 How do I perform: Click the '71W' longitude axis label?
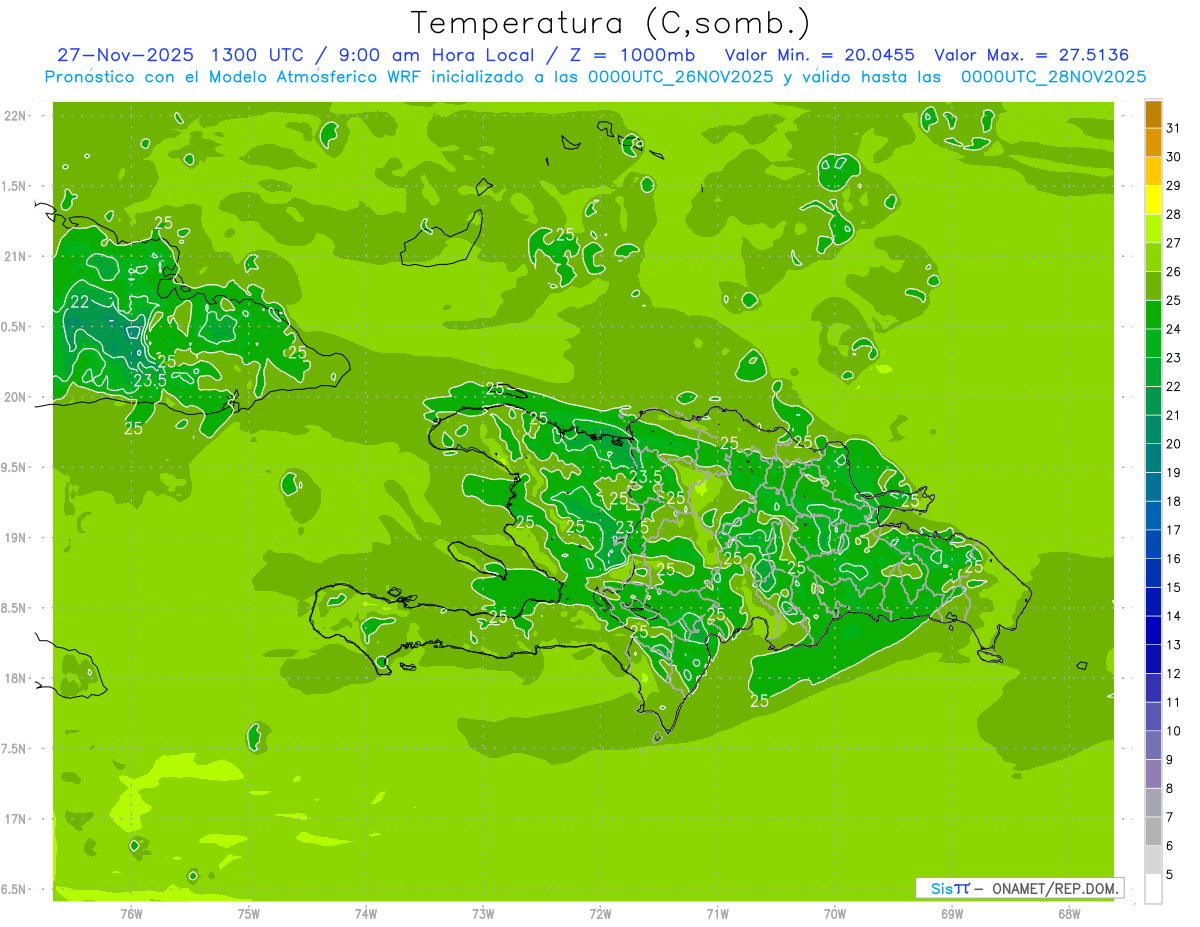[717, 914]
